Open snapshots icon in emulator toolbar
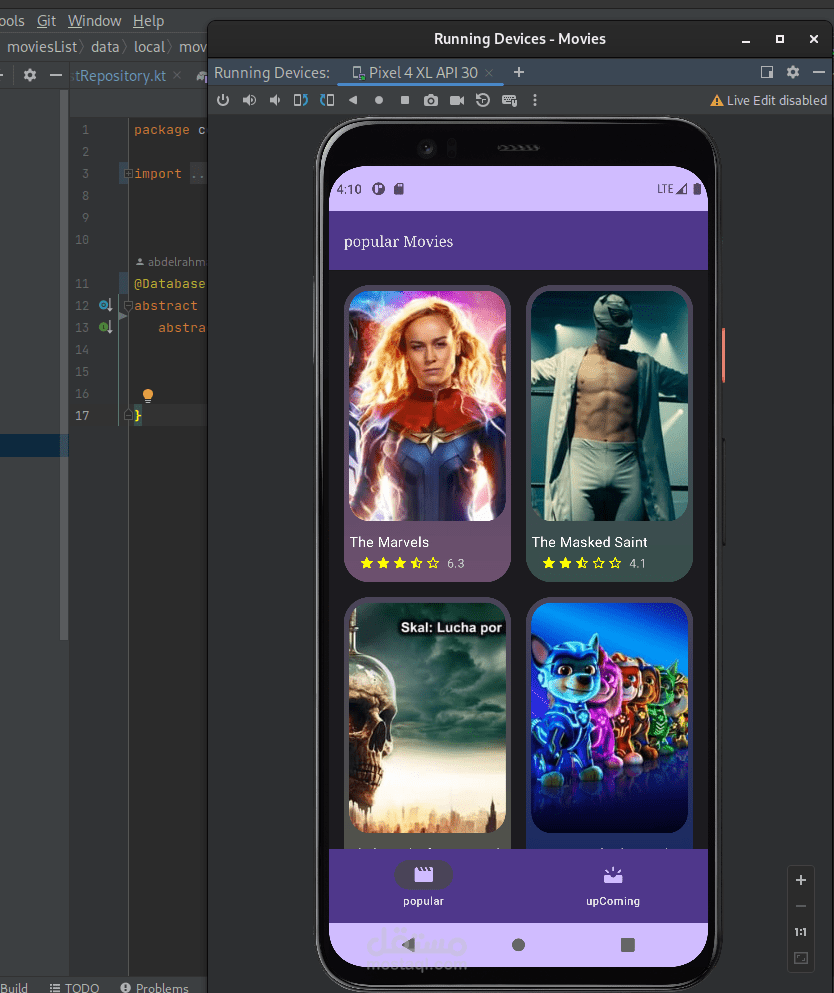The height and width of the screenshot is (993, 834). pos(483,100)
